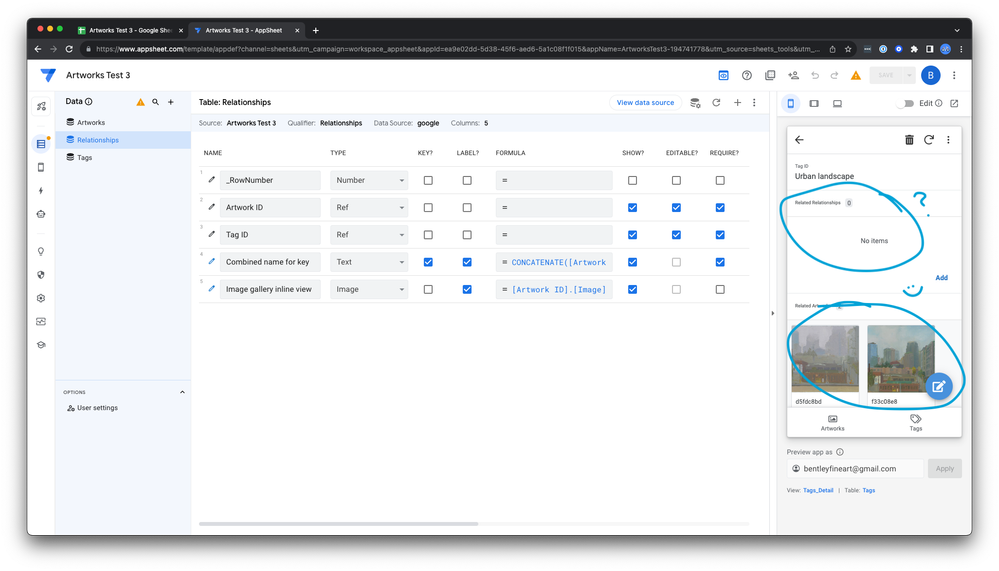Open type dropdown for _RowNumber
This screenshot has width=999, height=571.
click(369, 180)
